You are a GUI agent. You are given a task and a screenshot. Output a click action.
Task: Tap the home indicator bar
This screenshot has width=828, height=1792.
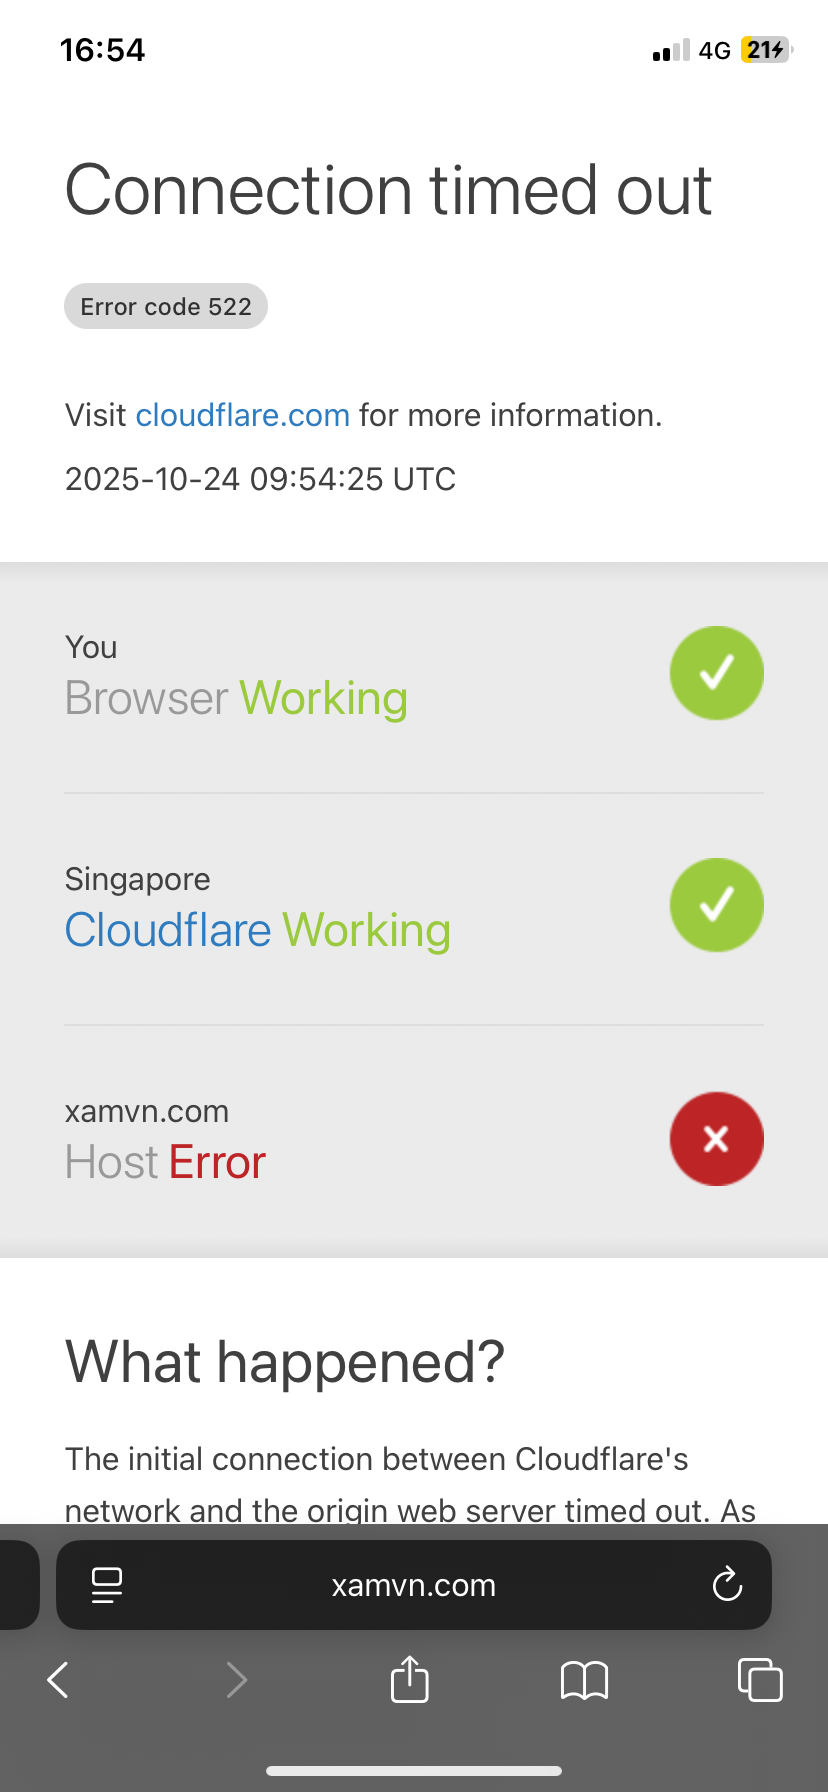click(x=414, y=1771)
